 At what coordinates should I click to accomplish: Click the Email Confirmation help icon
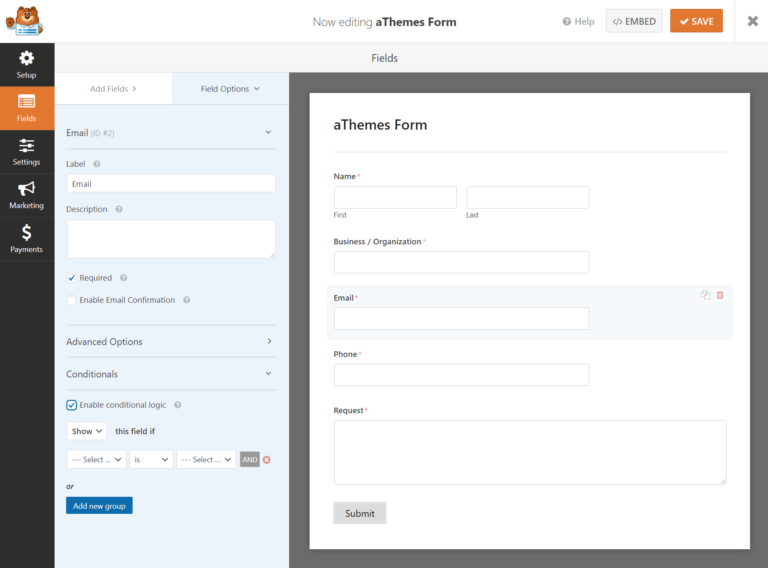click(187, 300)
